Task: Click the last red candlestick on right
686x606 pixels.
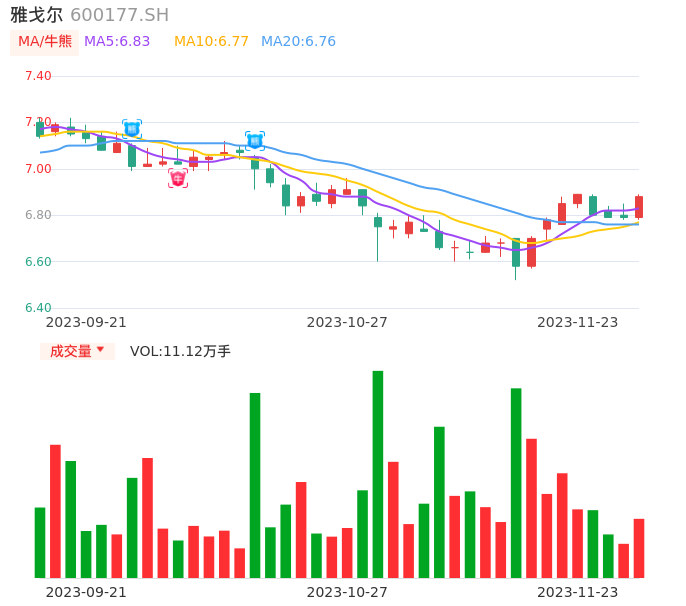Action: (639, 207)
